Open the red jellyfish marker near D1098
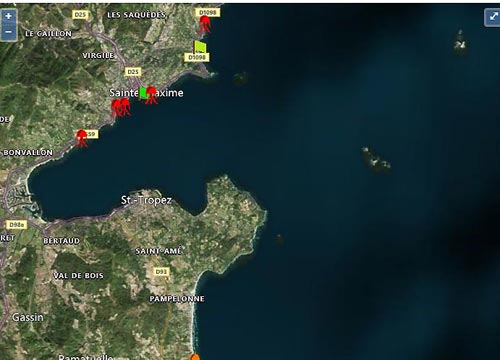Screen dimensions: 500x360 point(205,24)
